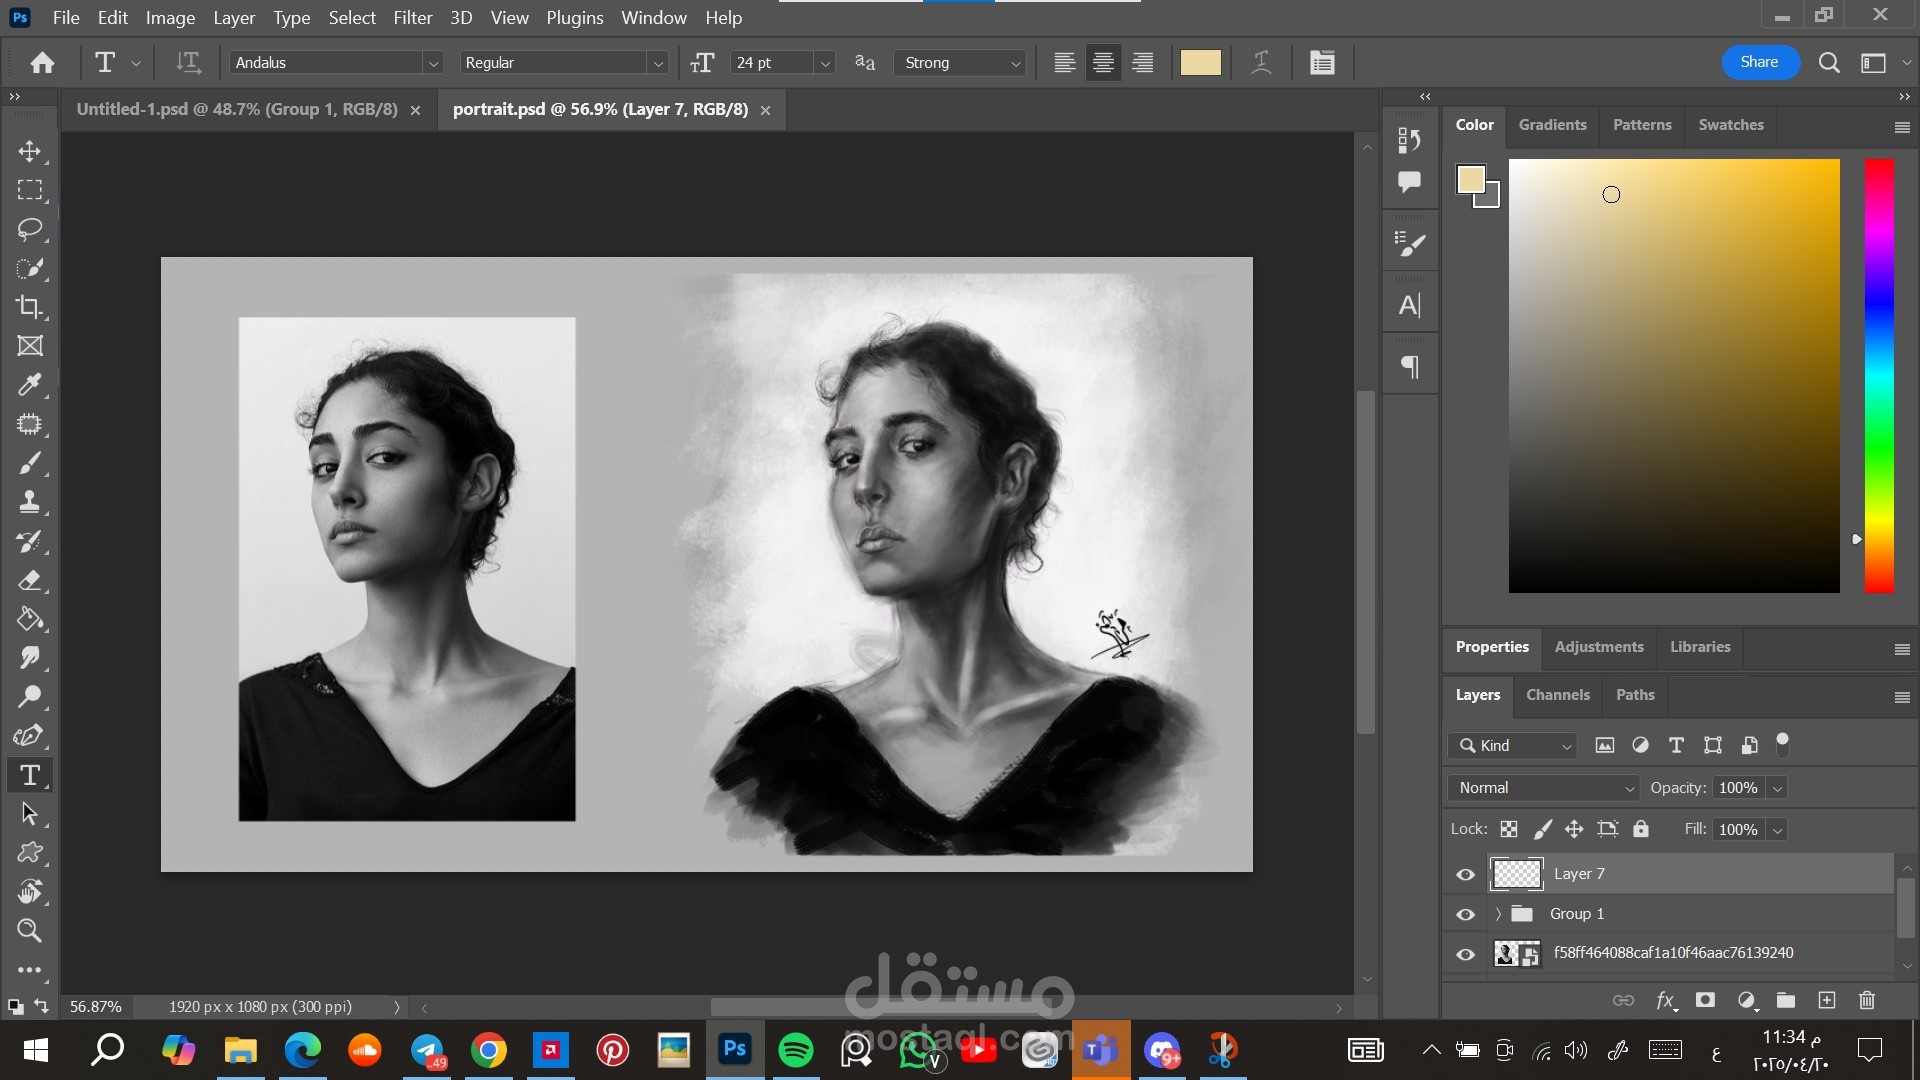Image resolution: width=1920 pixels, height=1080 pixels.
Task: Toggle visibility of Group 1
Action: tap(1465, 914)
